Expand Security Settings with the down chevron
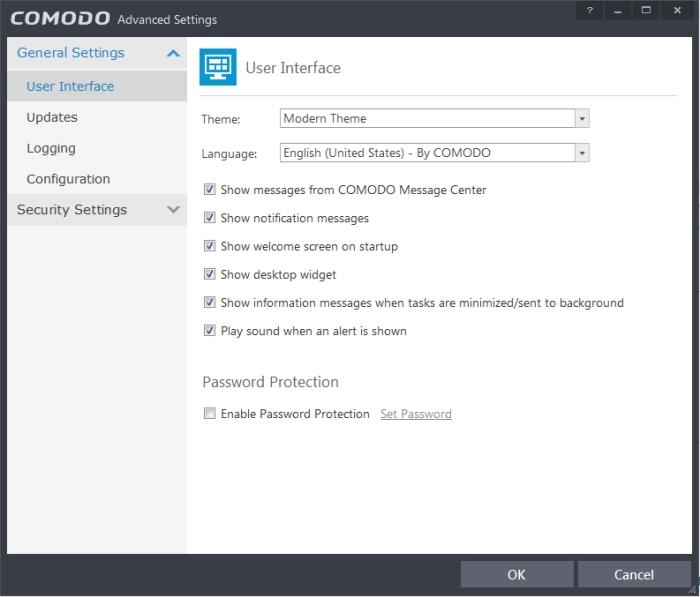700x597 pixels. click(x=173, y=209)
